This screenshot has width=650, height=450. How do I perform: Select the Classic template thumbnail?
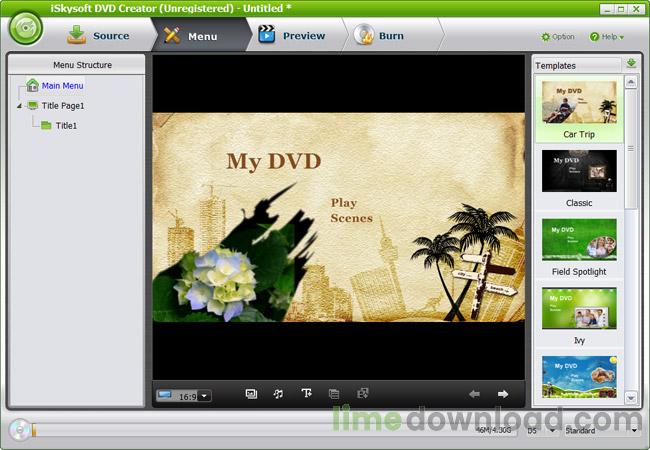pos(579,172)
